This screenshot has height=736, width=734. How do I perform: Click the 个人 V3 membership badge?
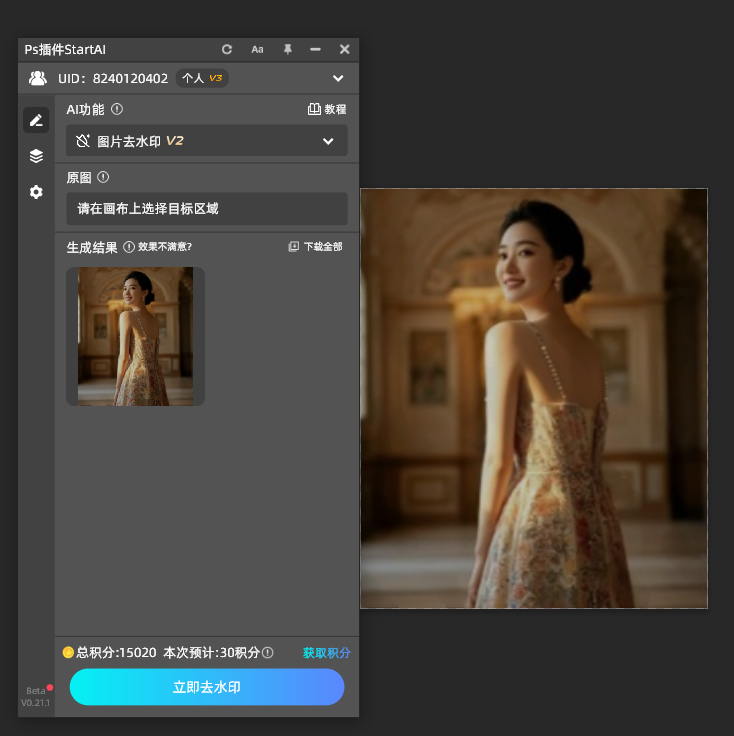pyautogui.click(x=202, y=78)
